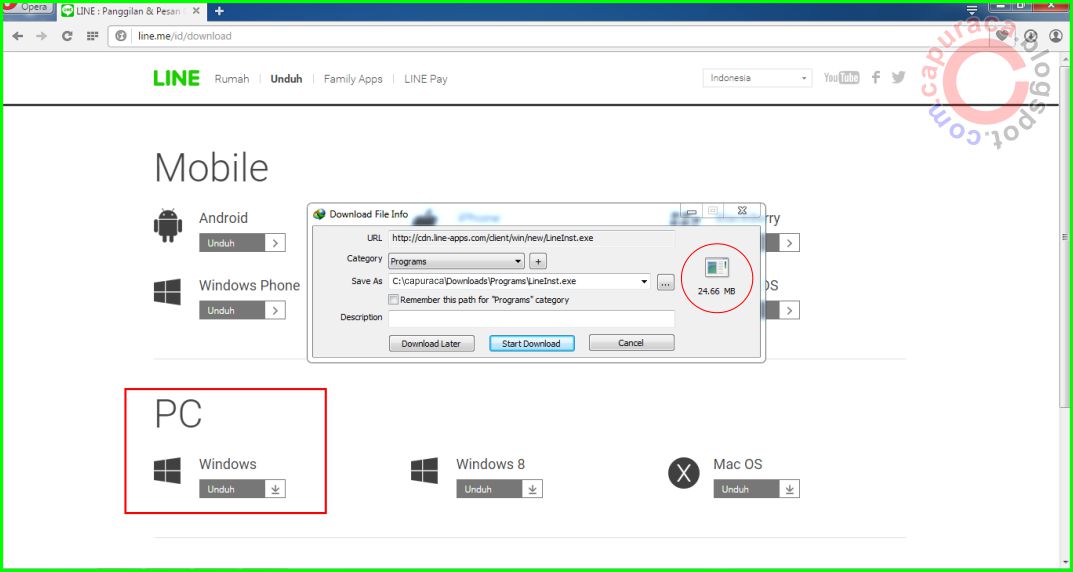Cancel the download dialog
Screen dimensions: 1073x572
click(632, 343)
